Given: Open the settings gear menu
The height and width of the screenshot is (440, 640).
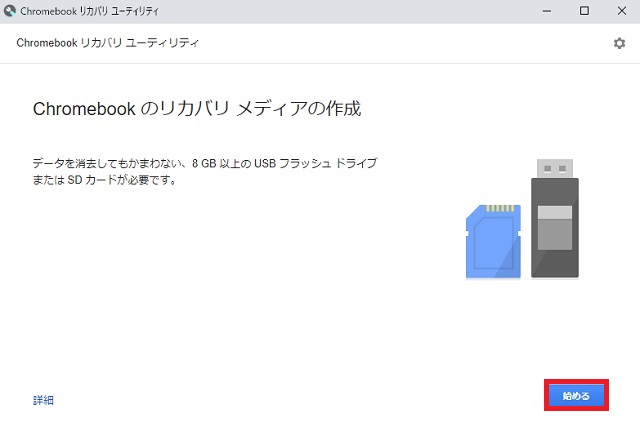Looking at the screenshot, I should click(x=619, y=43).
